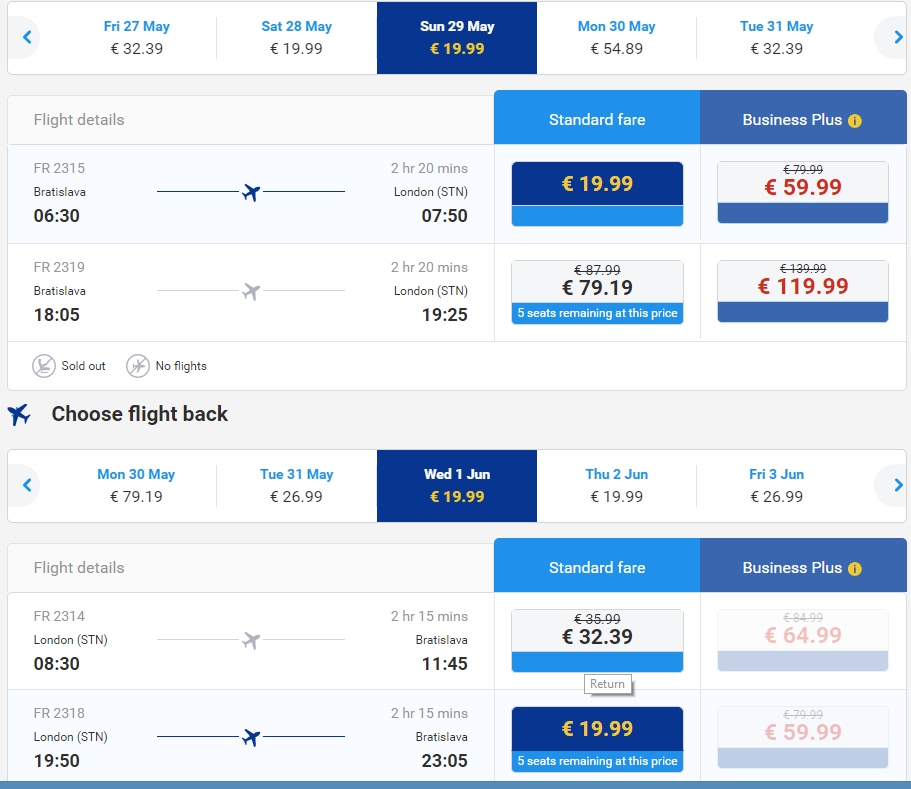This screenshot has height=789, width=911.
Task: Click previous dates arrow for return flight
Action: click(x=27, y=485)
